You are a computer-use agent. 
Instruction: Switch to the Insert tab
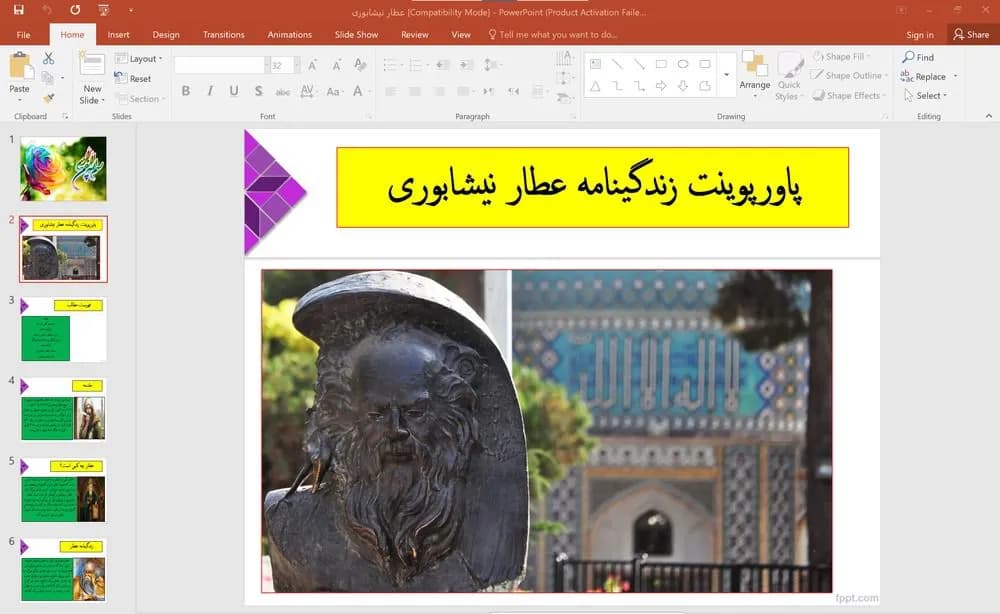click(x=118, y=34)
